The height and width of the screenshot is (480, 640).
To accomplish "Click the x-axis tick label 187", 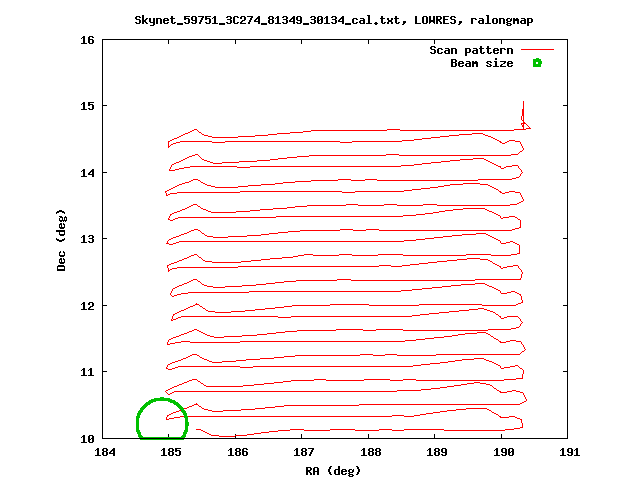I will tap(304, 452).
